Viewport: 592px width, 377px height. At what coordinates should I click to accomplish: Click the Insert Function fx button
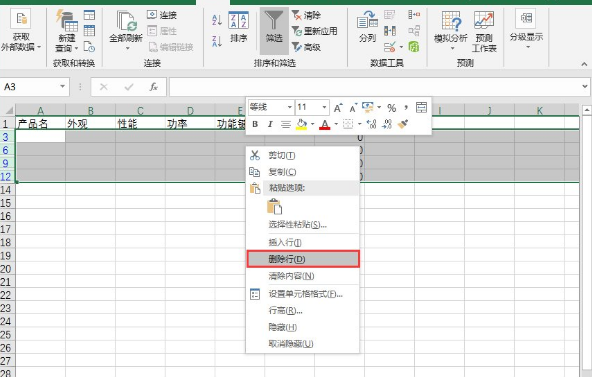[153, 87]
